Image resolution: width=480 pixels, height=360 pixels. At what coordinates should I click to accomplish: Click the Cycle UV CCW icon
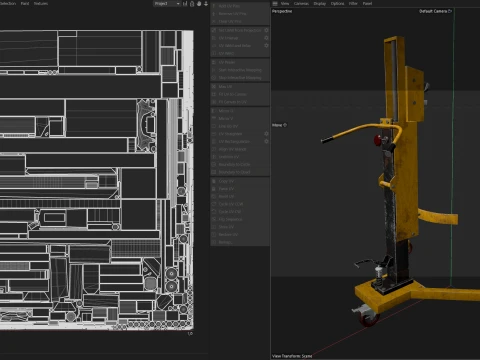click(x=214, y=204)
